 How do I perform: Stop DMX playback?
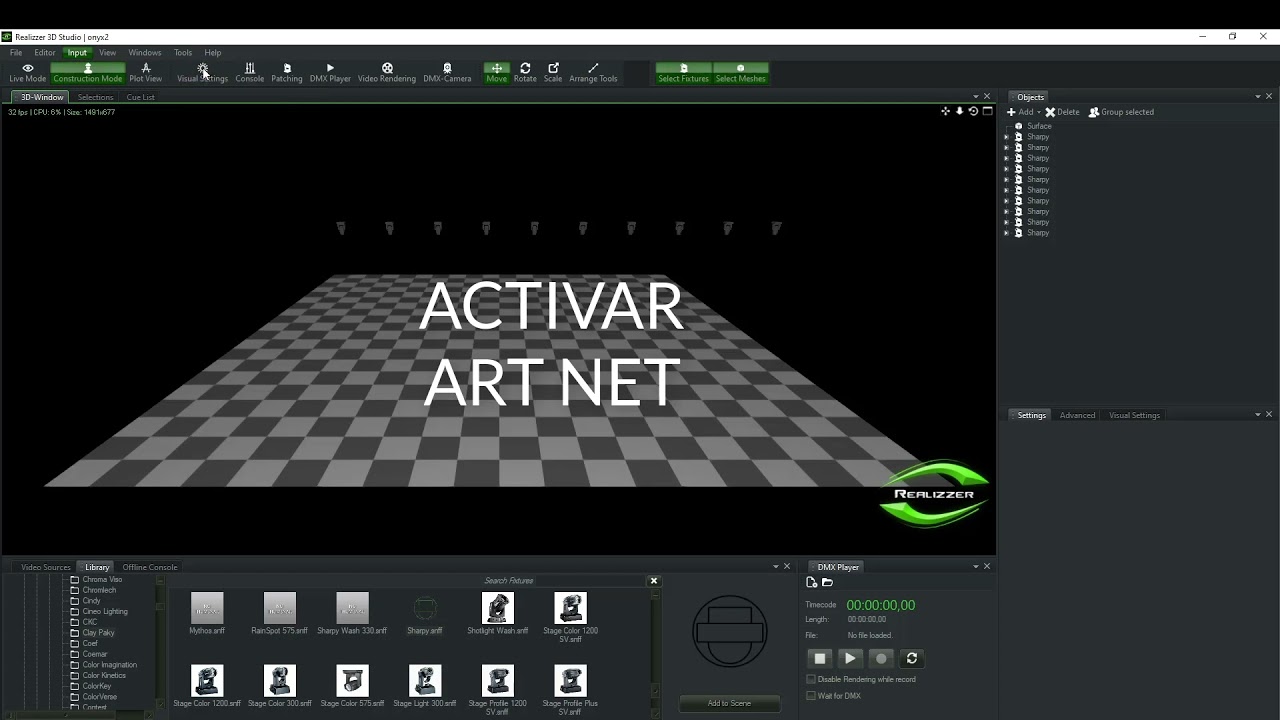820,658
